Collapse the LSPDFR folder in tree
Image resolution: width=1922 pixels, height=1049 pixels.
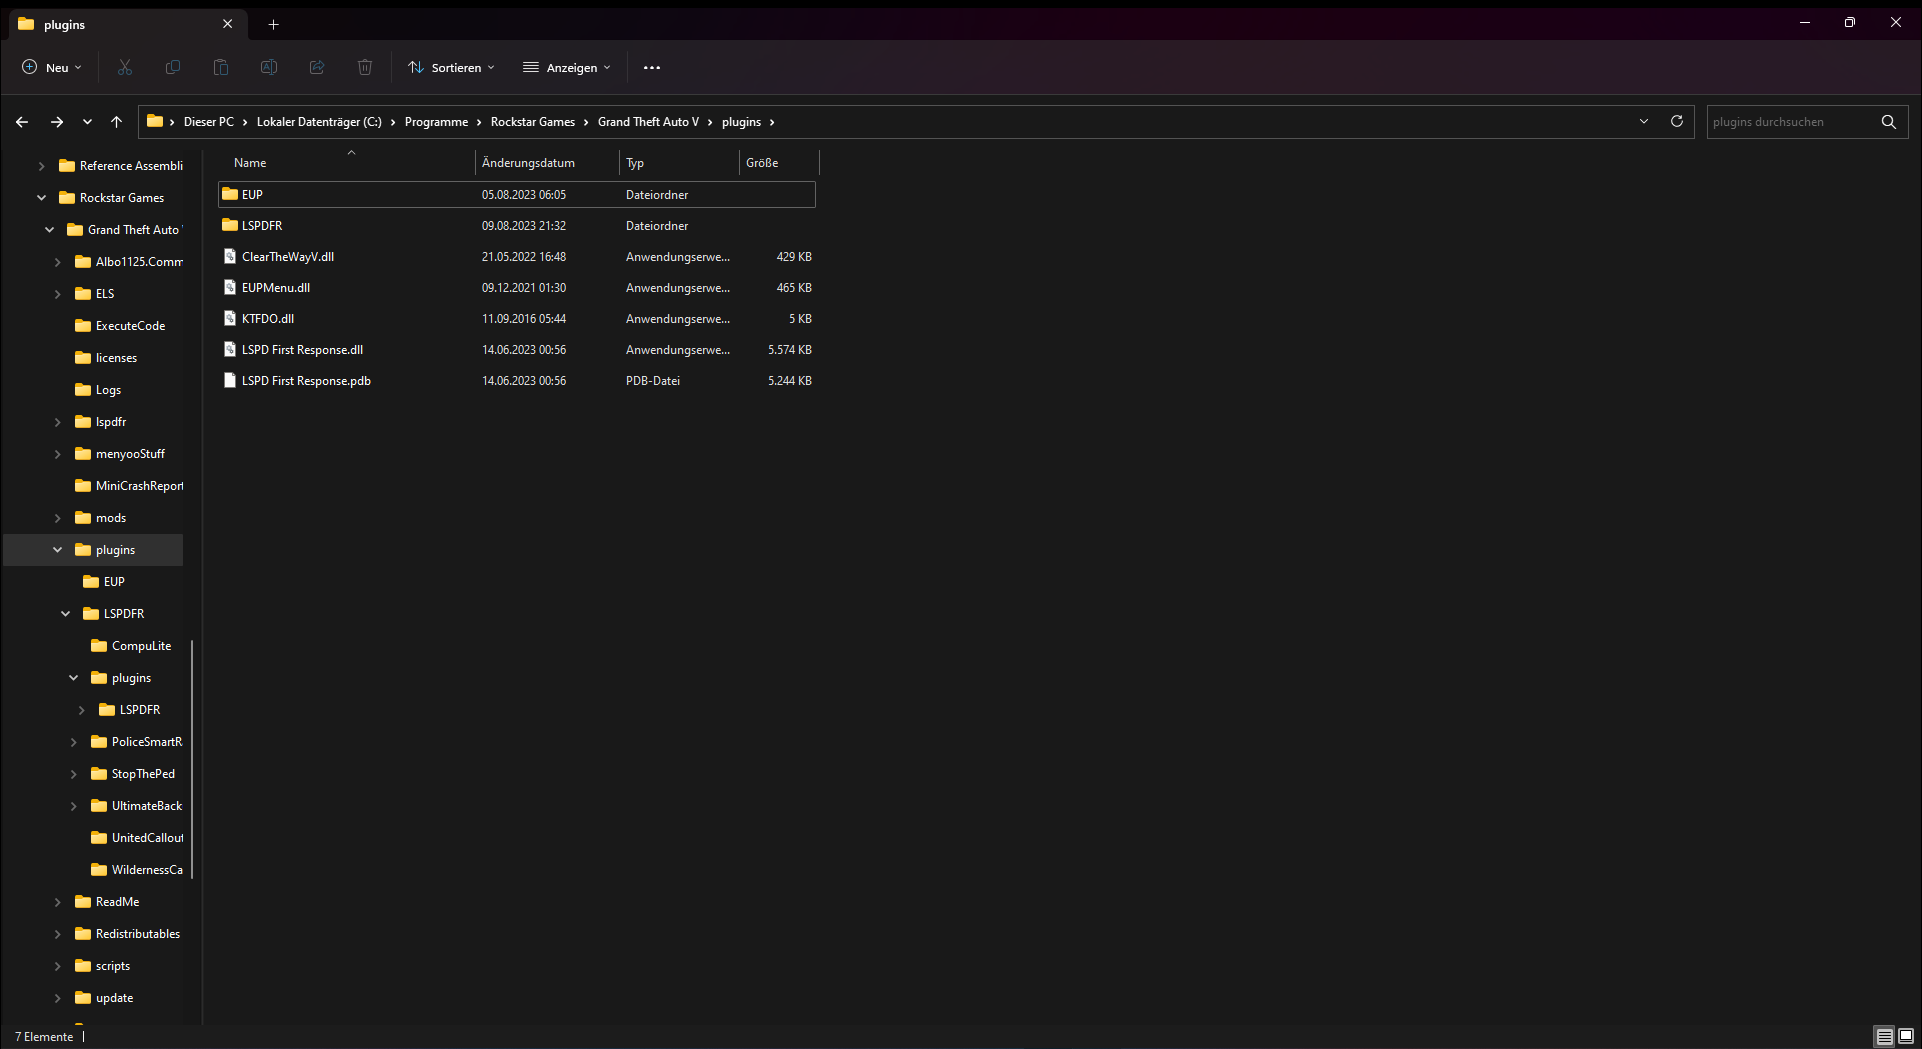click(66, 614)
